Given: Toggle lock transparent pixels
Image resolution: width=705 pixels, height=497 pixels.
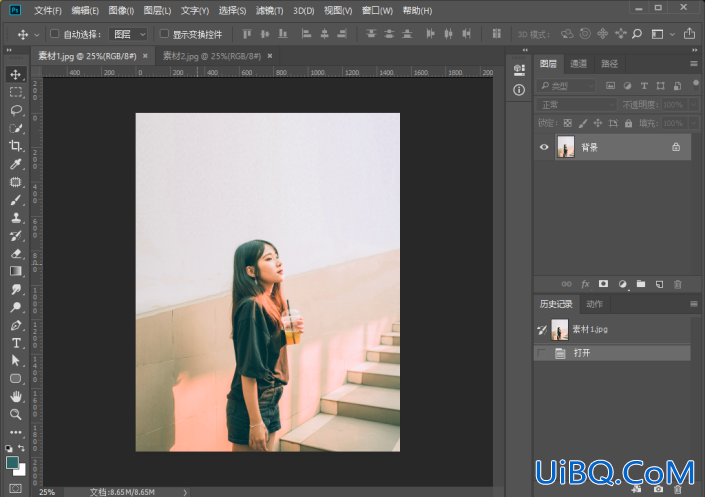Looking at the screenshot, I should tap(568, 123).
